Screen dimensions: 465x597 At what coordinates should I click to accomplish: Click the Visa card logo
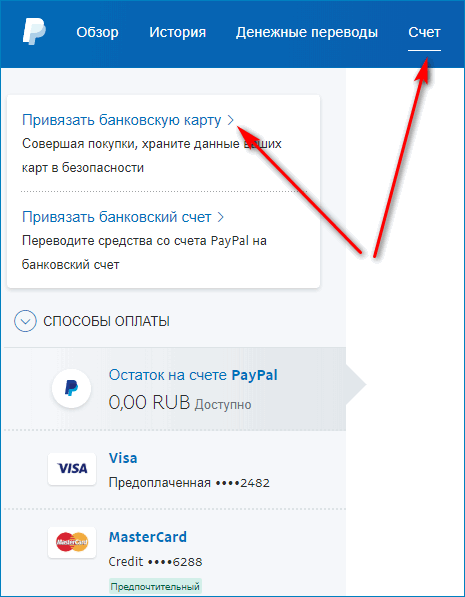tap(72, 468)
